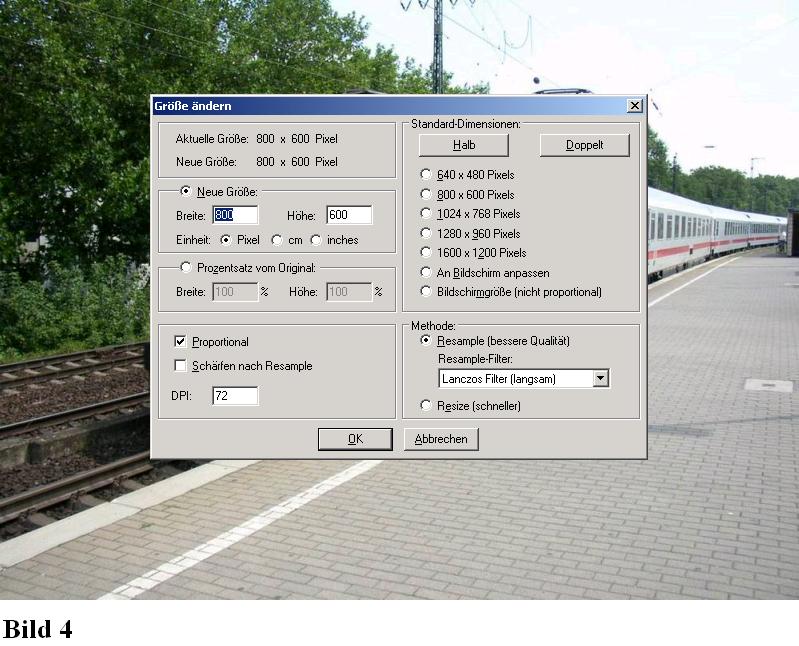The width and height of the screenshot is (799, 646).
Task: Click the Halb button
Action: [x=463, y=145]
